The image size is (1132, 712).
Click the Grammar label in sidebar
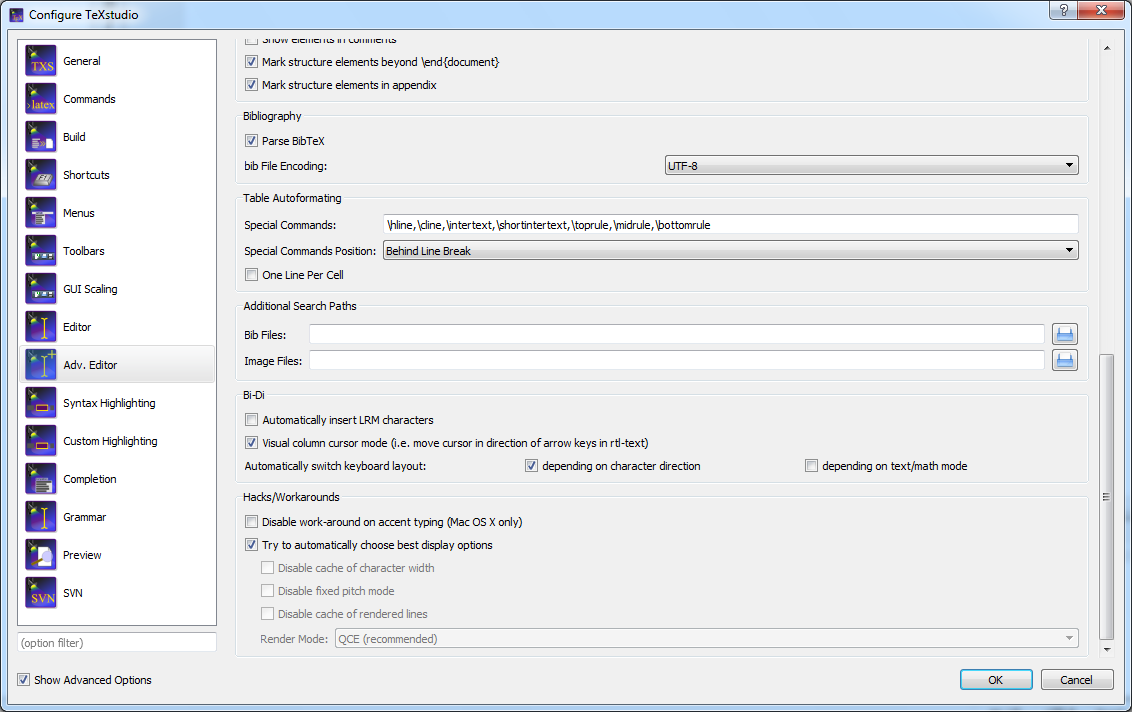click(84, 517)
